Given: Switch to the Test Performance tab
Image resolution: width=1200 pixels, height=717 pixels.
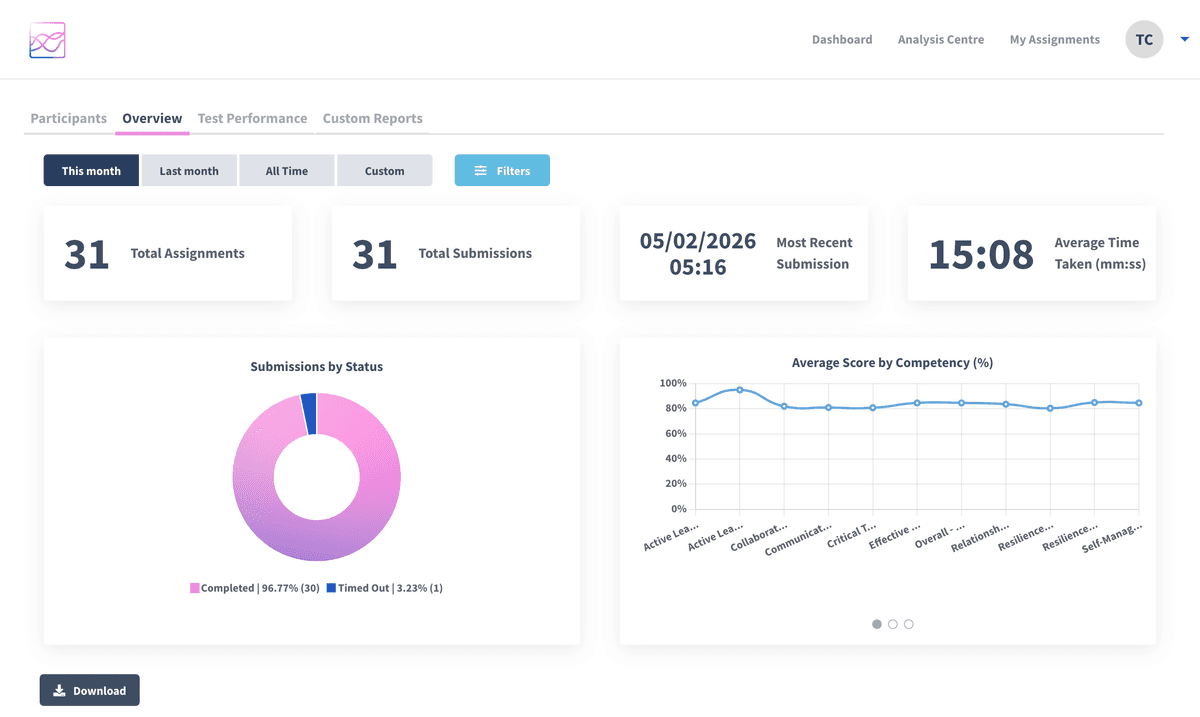Looking at the screenshot, I should click(252, 118).
